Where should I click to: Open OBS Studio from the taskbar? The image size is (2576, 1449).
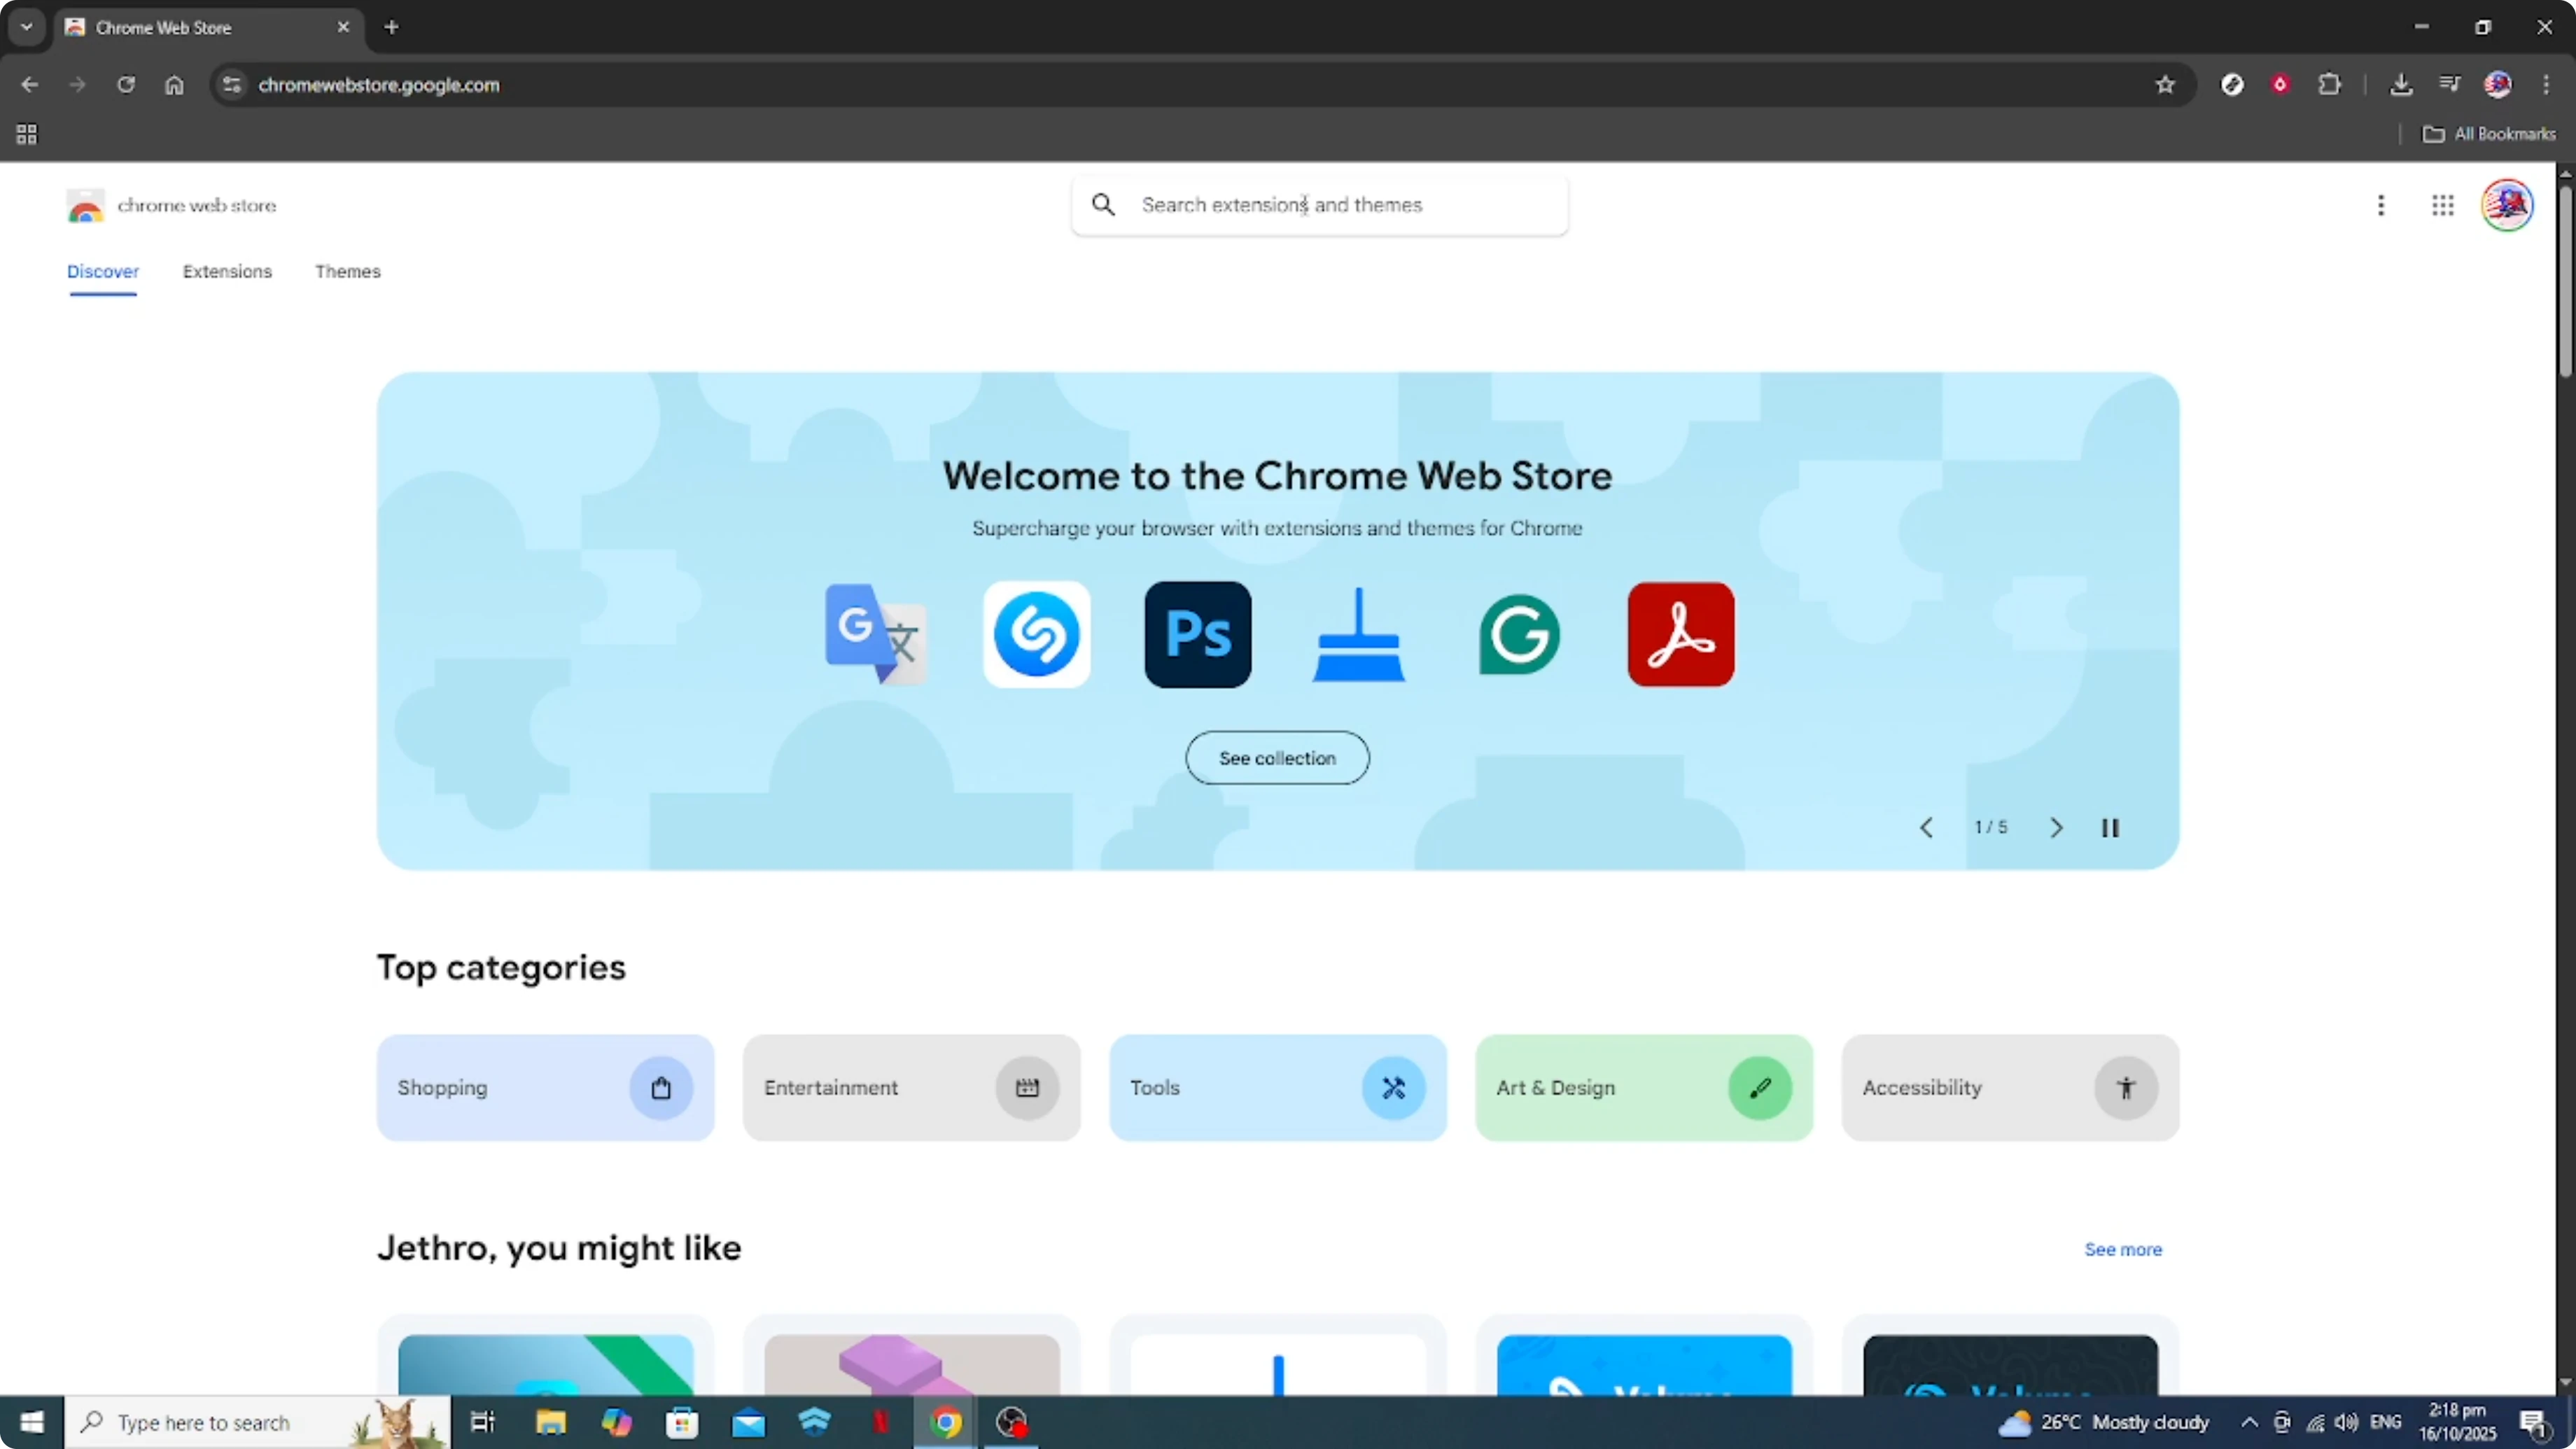[x=1012, y=1422]
